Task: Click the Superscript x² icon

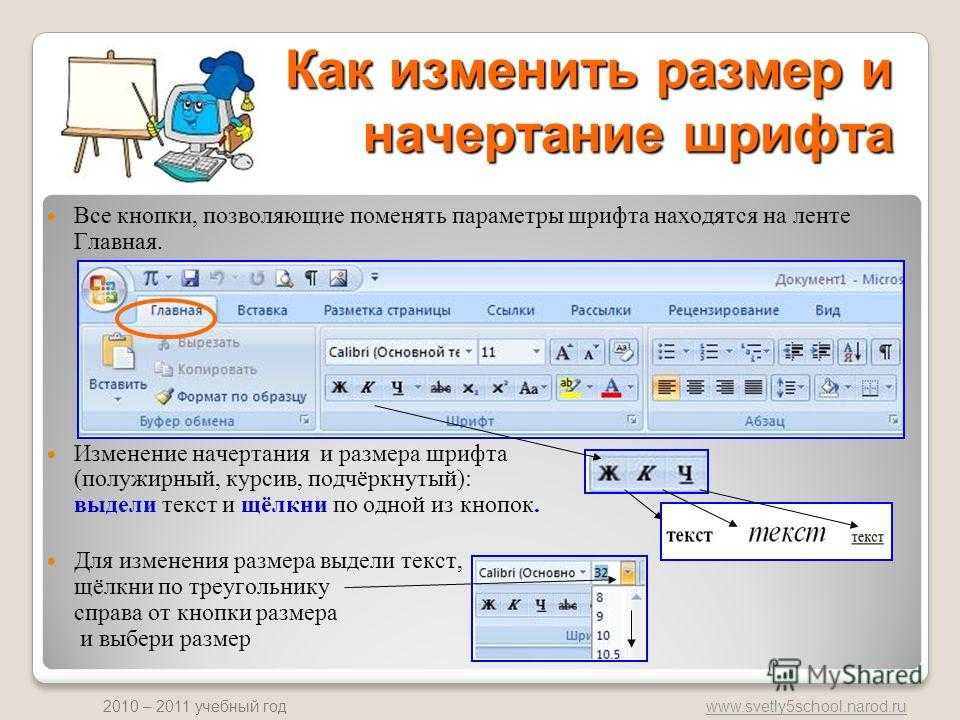Action: click(499, 388)
